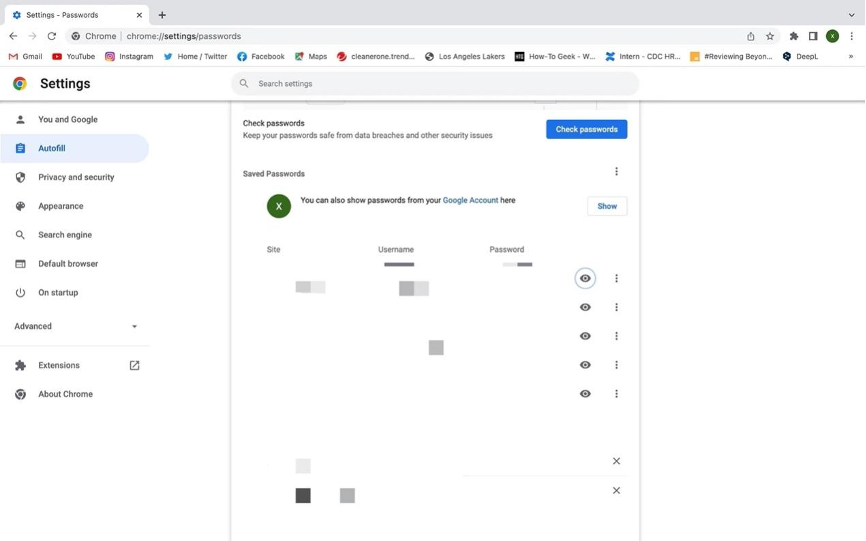The image size is (866, 541).
Task: Show the third saved password using eye icon
Action: click(x=585, y=336)
